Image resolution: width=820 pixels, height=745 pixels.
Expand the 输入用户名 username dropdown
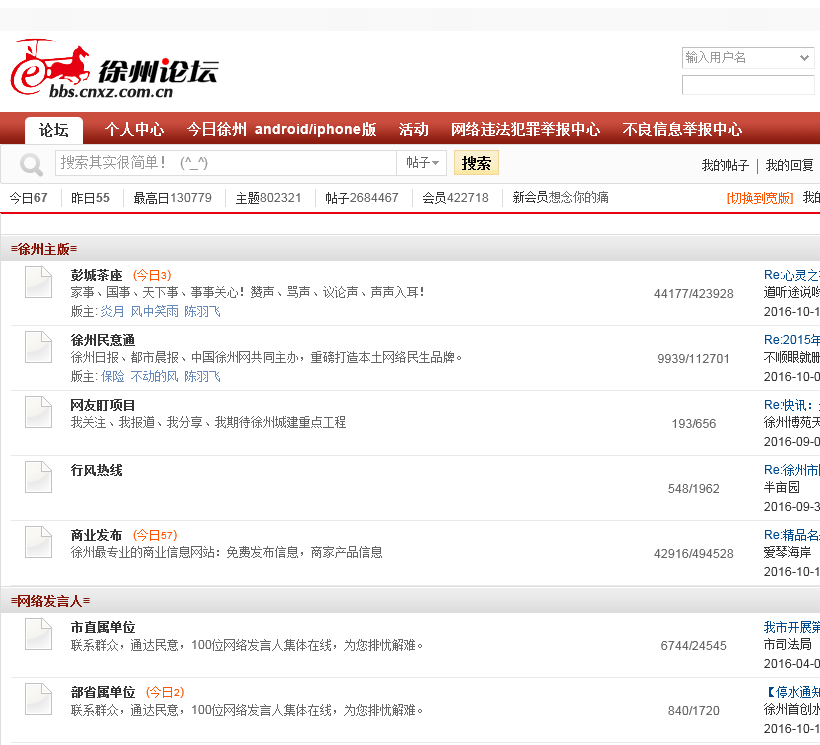point(804,58)
